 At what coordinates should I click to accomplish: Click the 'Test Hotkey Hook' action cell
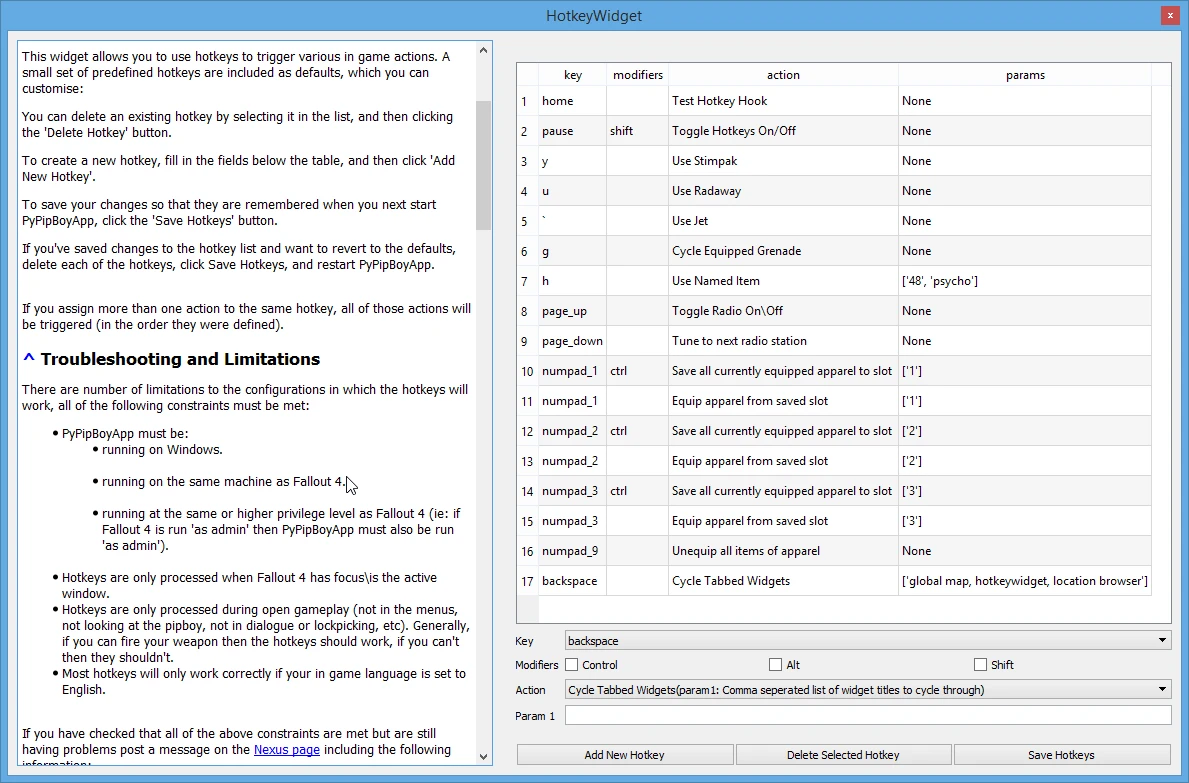783,101
